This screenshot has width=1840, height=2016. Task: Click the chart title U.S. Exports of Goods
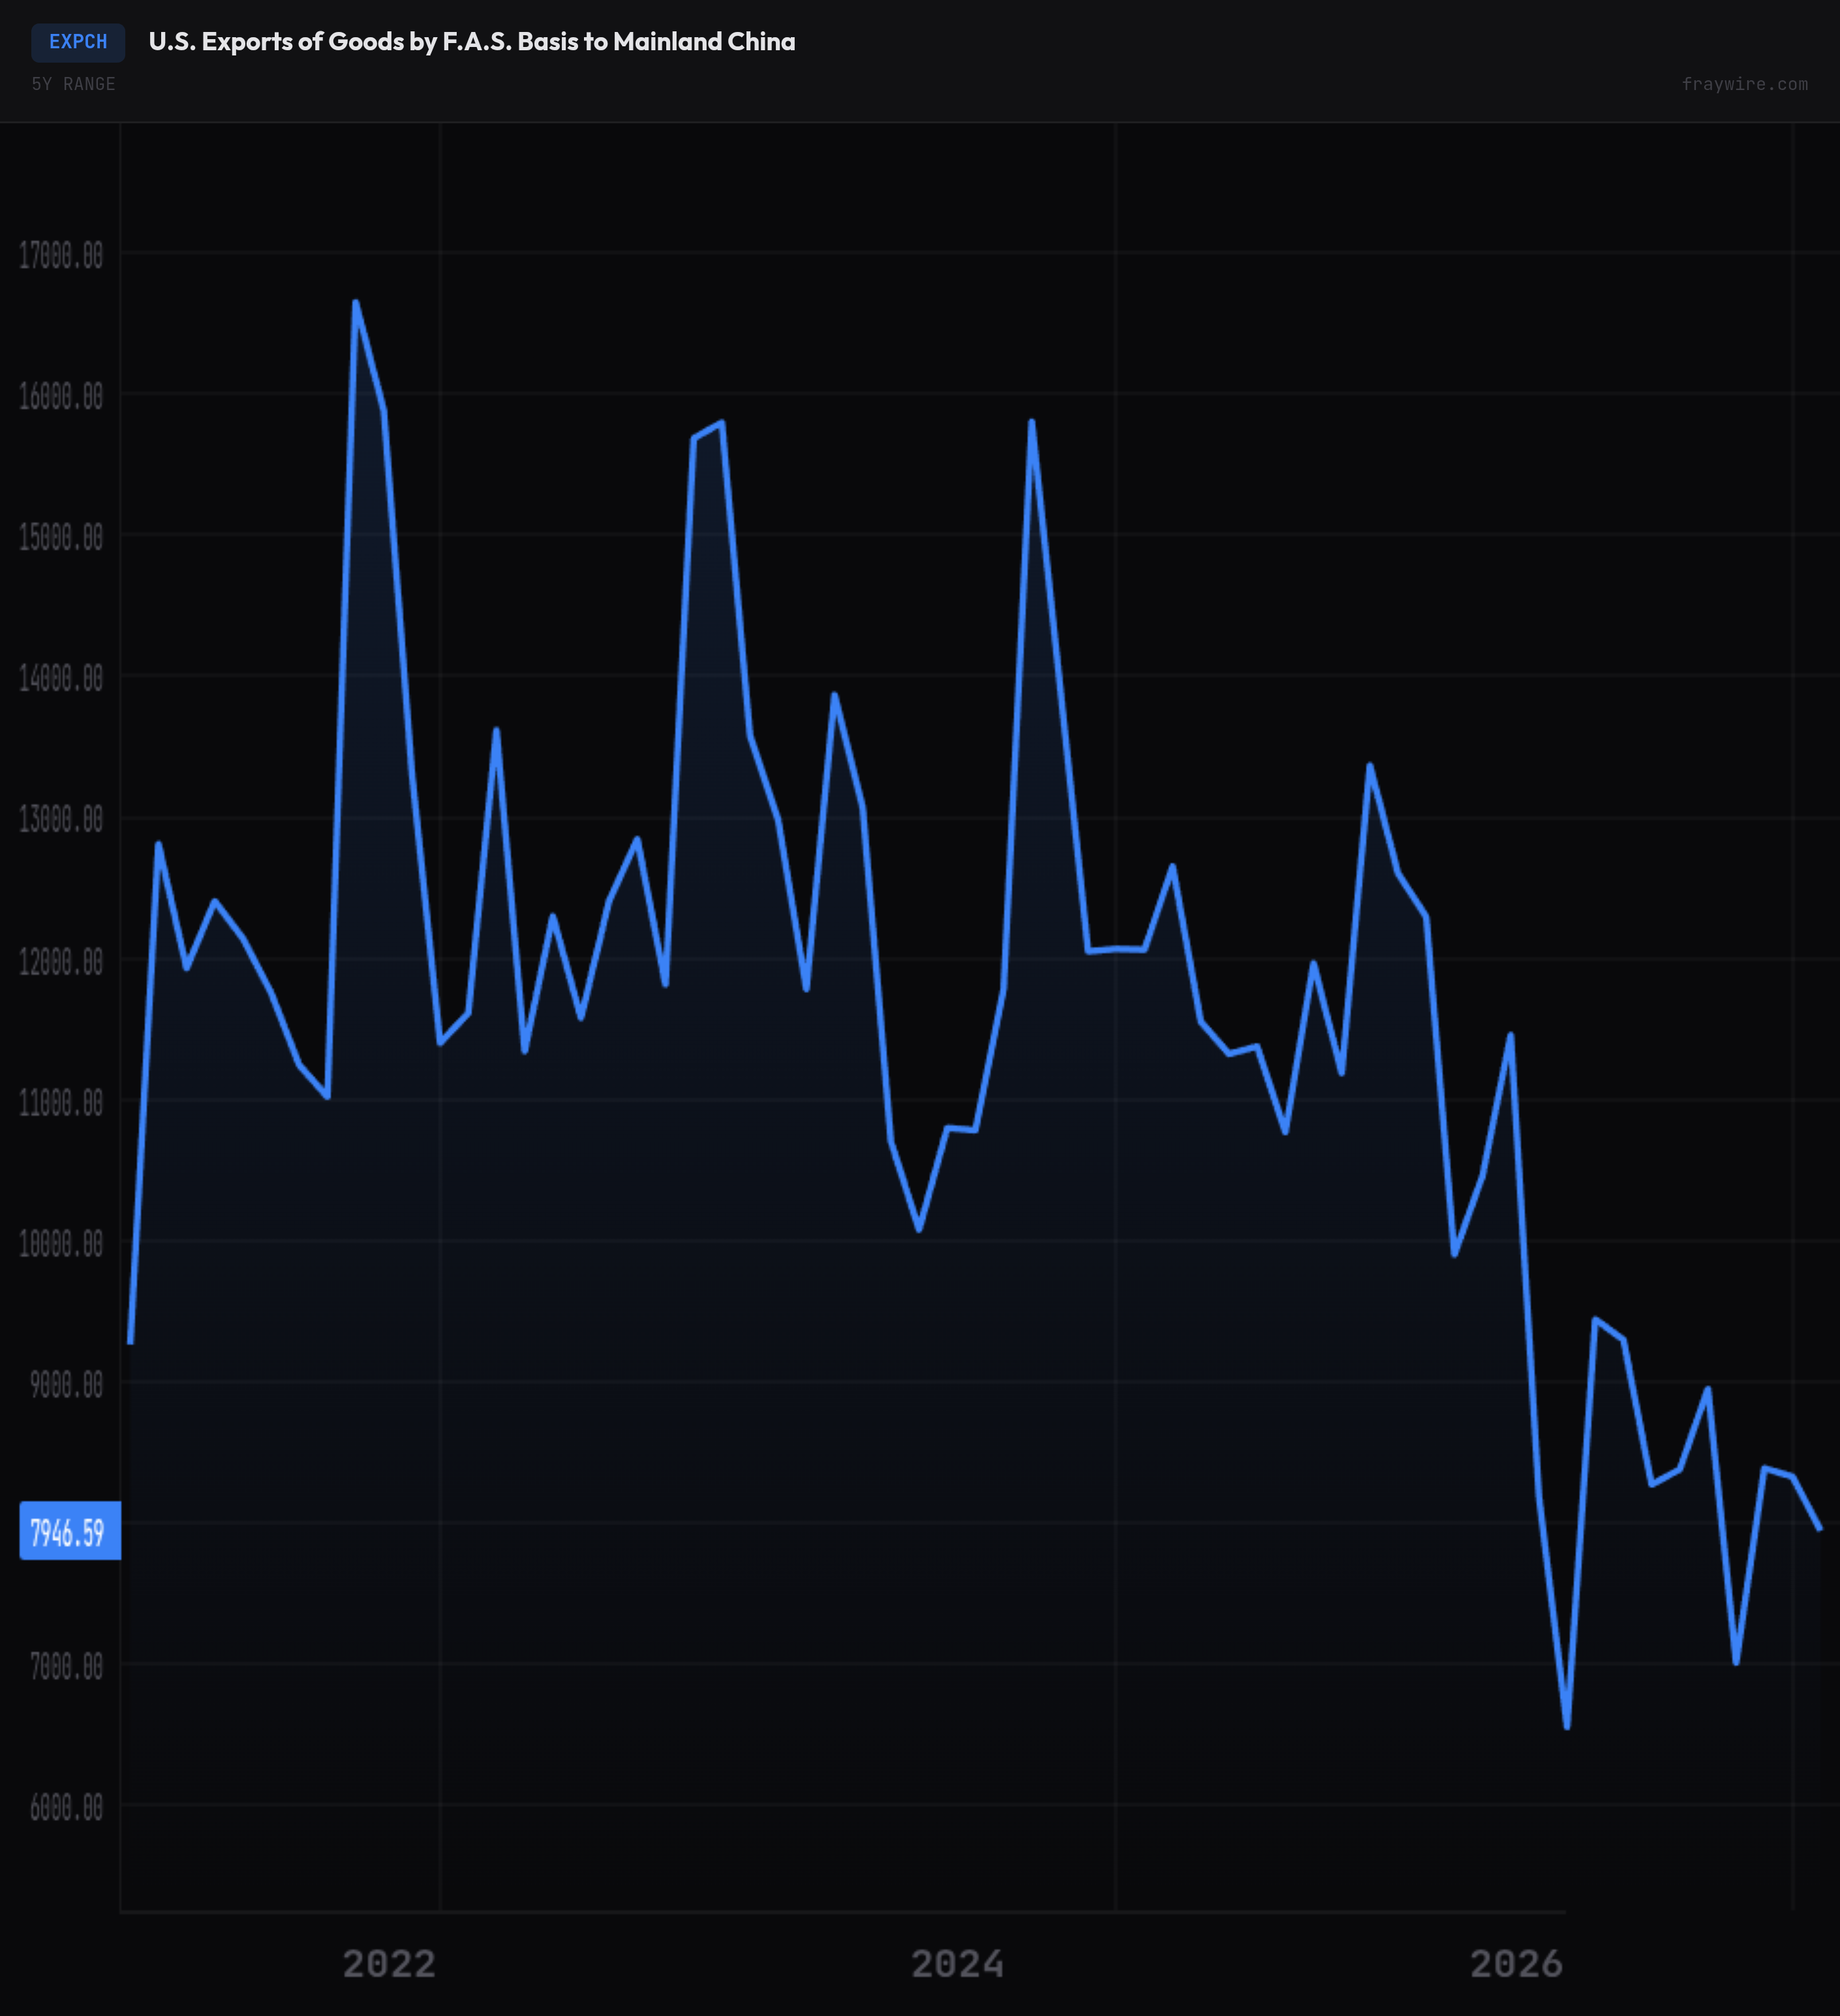click(471, 42)
